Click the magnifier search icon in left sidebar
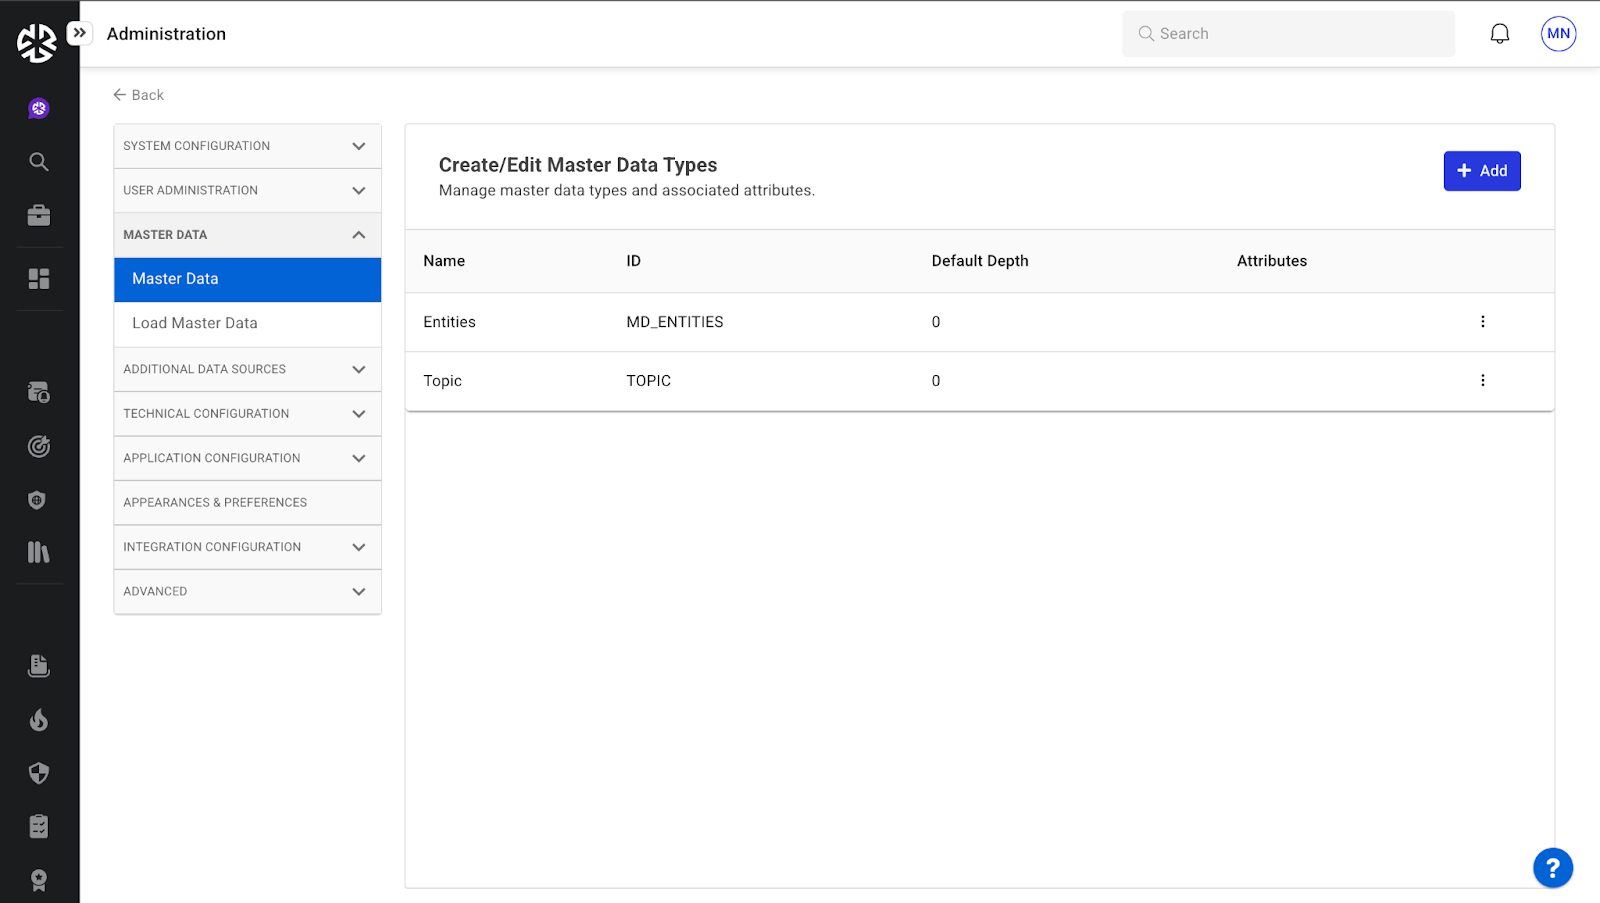 39,162
